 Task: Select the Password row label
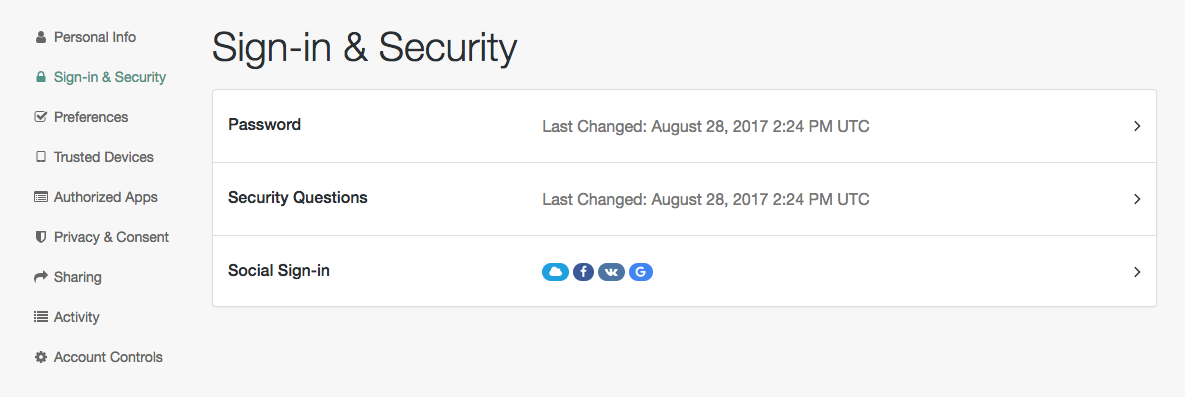click(265, 125)
